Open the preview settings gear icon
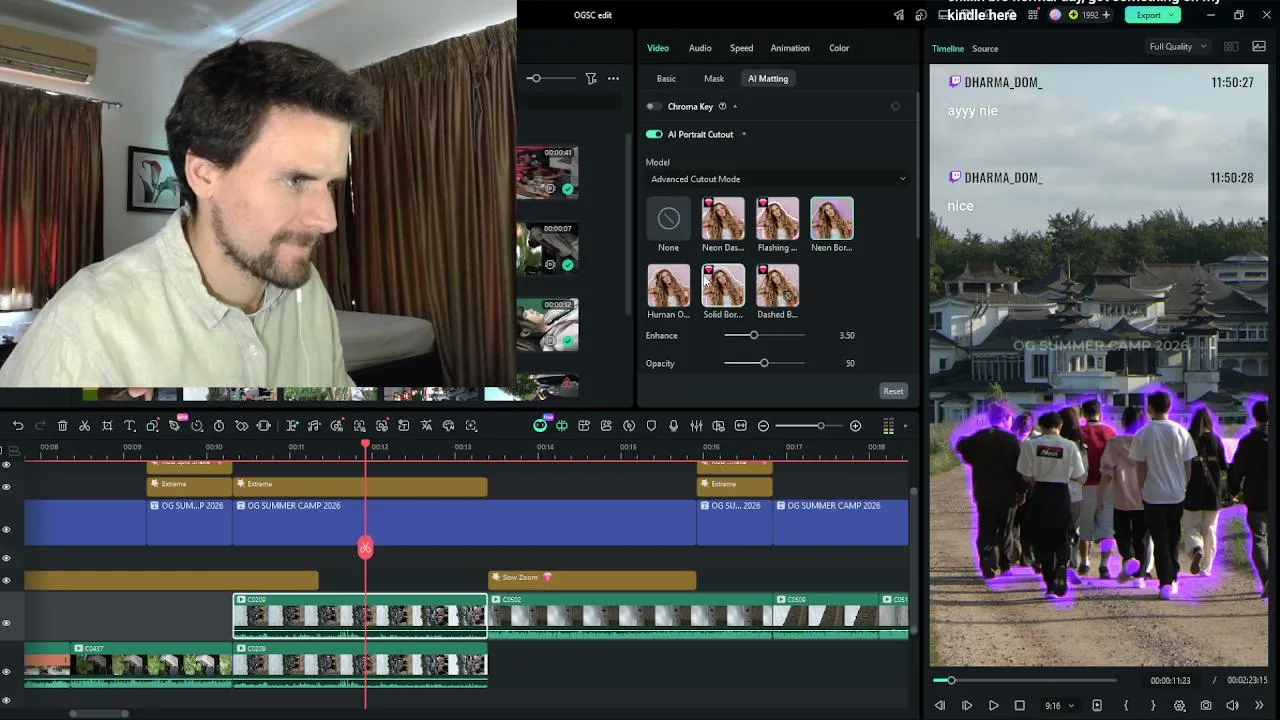 [x=1180, y=705]
